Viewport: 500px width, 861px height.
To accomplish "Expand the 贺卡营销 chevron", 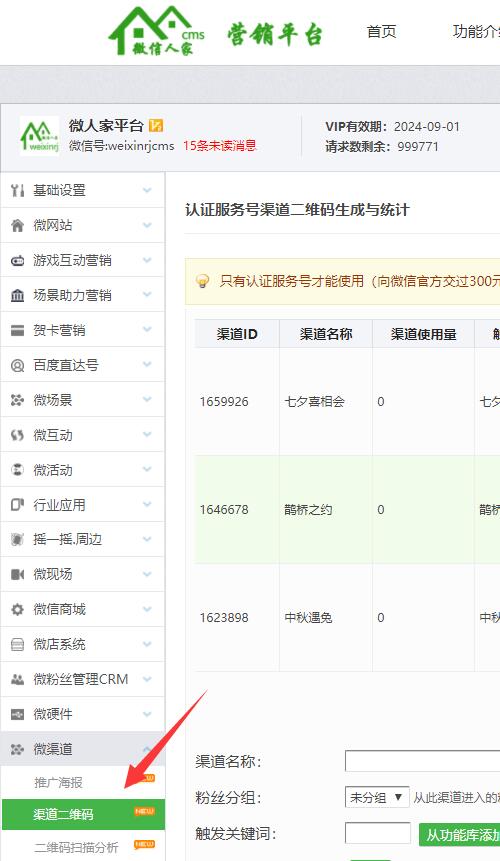I will tap(147, 329).
